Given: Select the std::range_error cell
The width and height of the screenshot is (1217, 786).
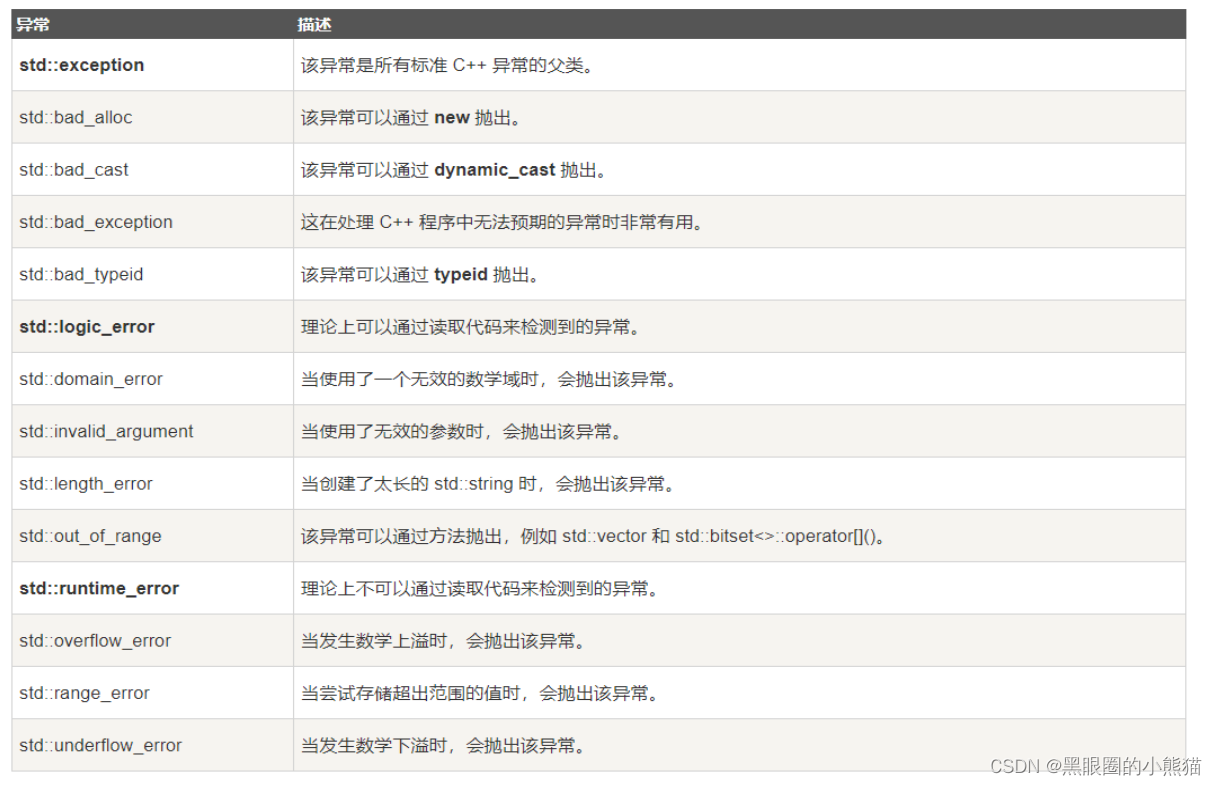Looking at the screenshot, I should coord(152,693).
